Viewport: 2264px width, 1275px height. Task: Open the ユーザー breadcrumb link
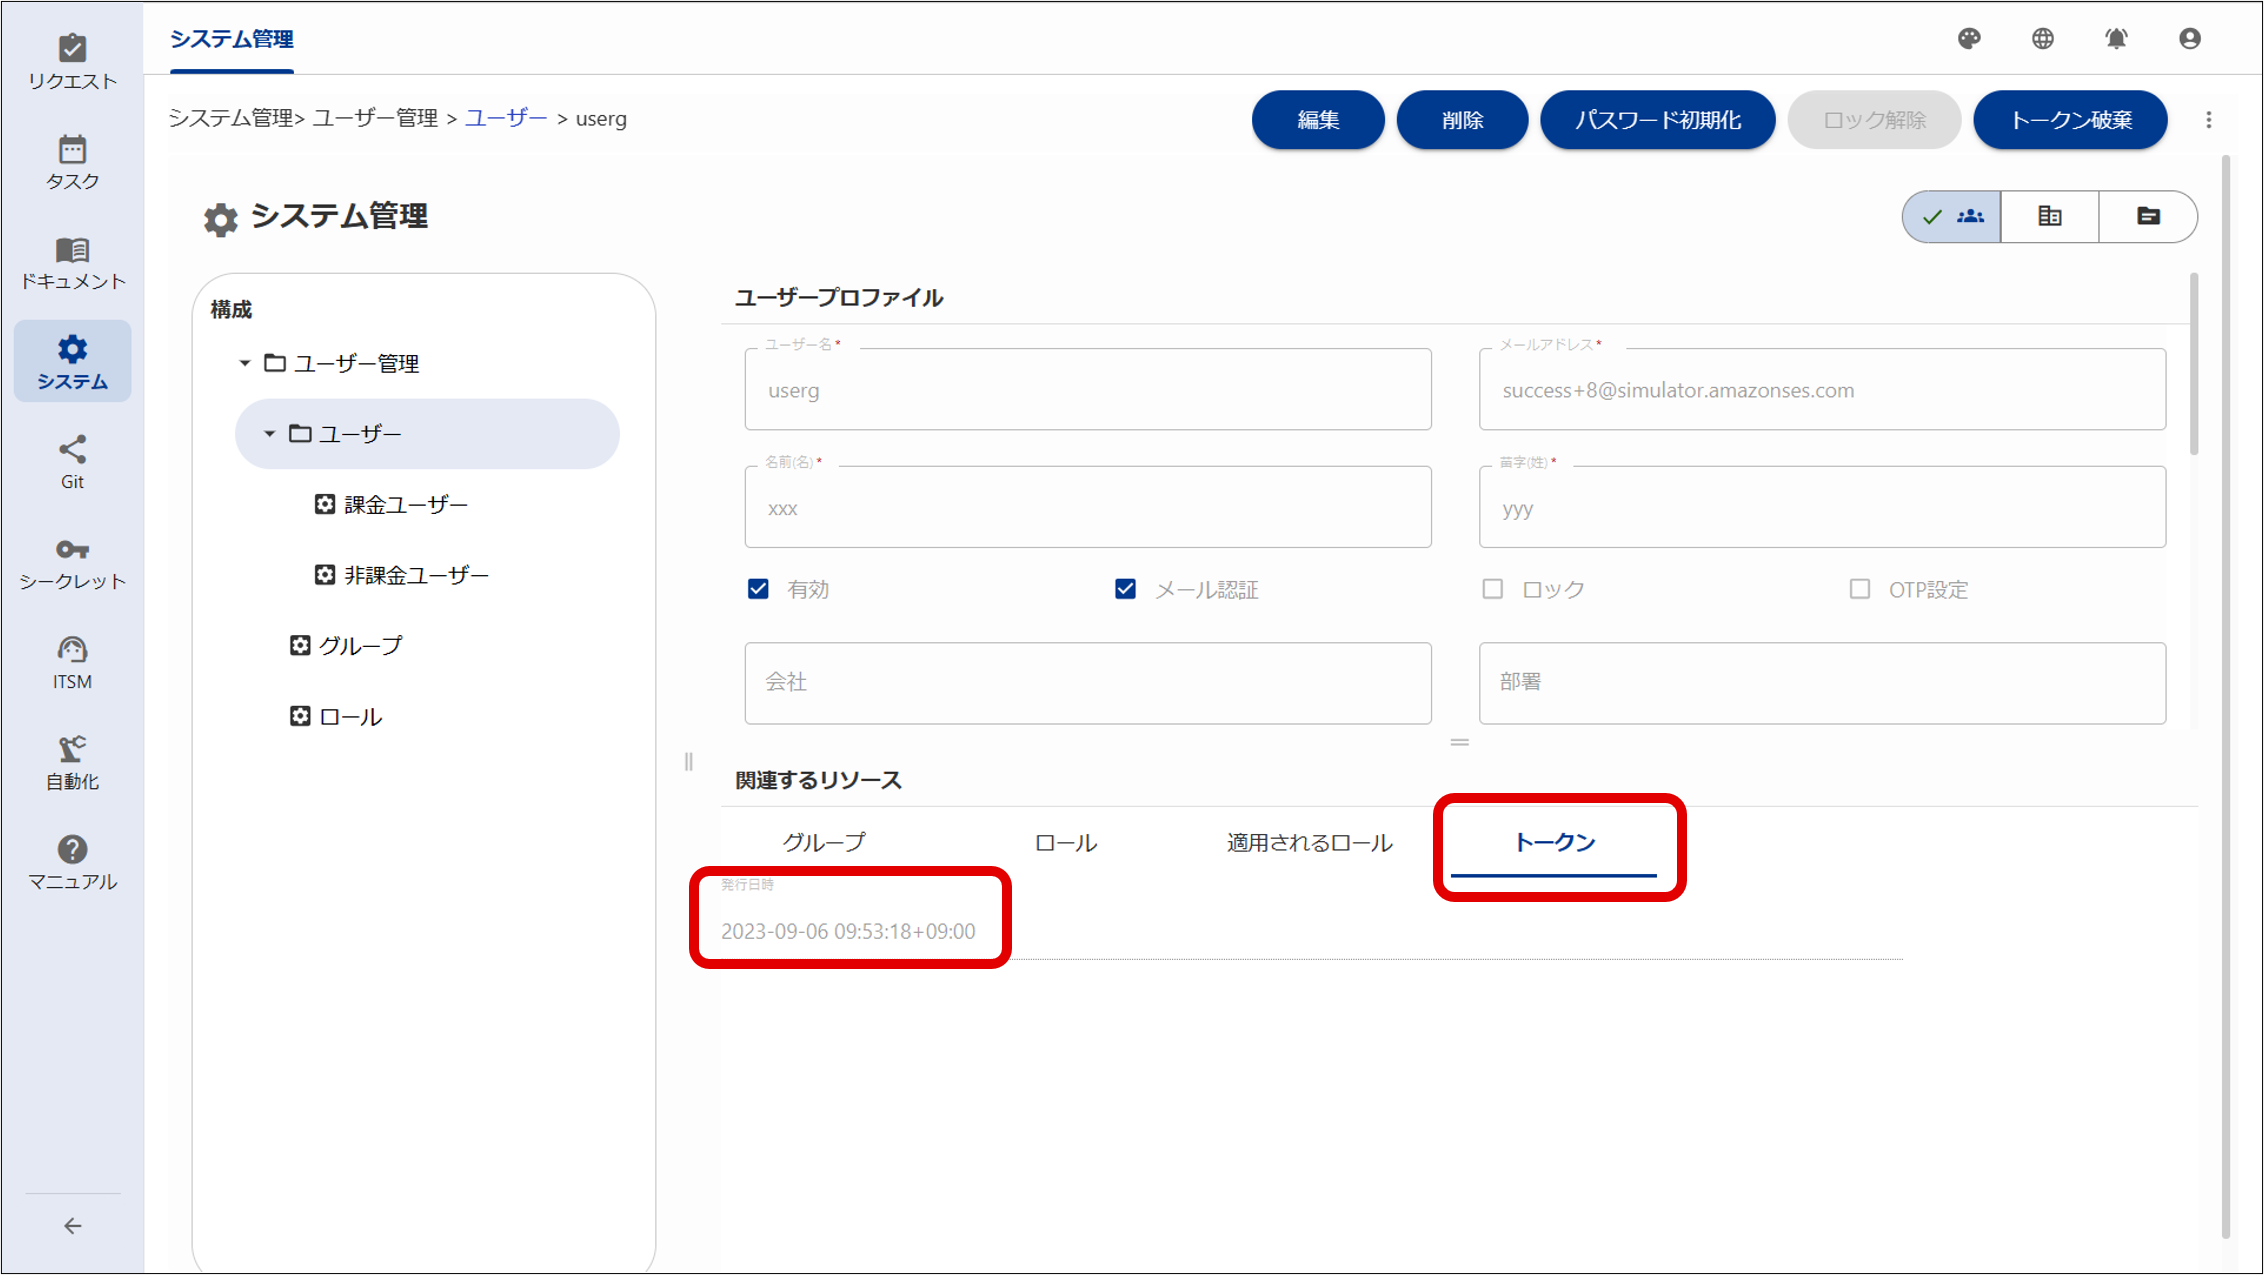[505, 118]
